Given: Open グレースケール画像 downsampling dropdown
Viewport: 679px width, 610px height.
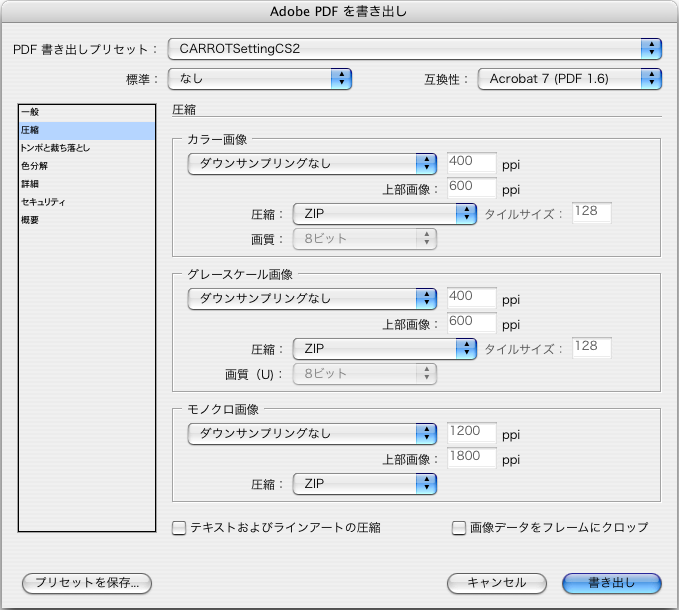Looking at the screenshot, I should pos(312,298).
